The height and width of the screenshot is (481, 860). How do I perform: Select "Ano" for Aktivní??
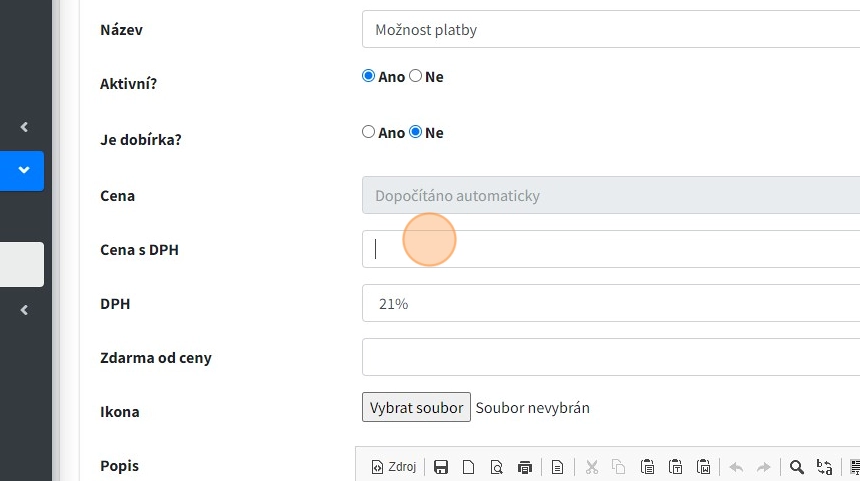[x=368, y=76]
